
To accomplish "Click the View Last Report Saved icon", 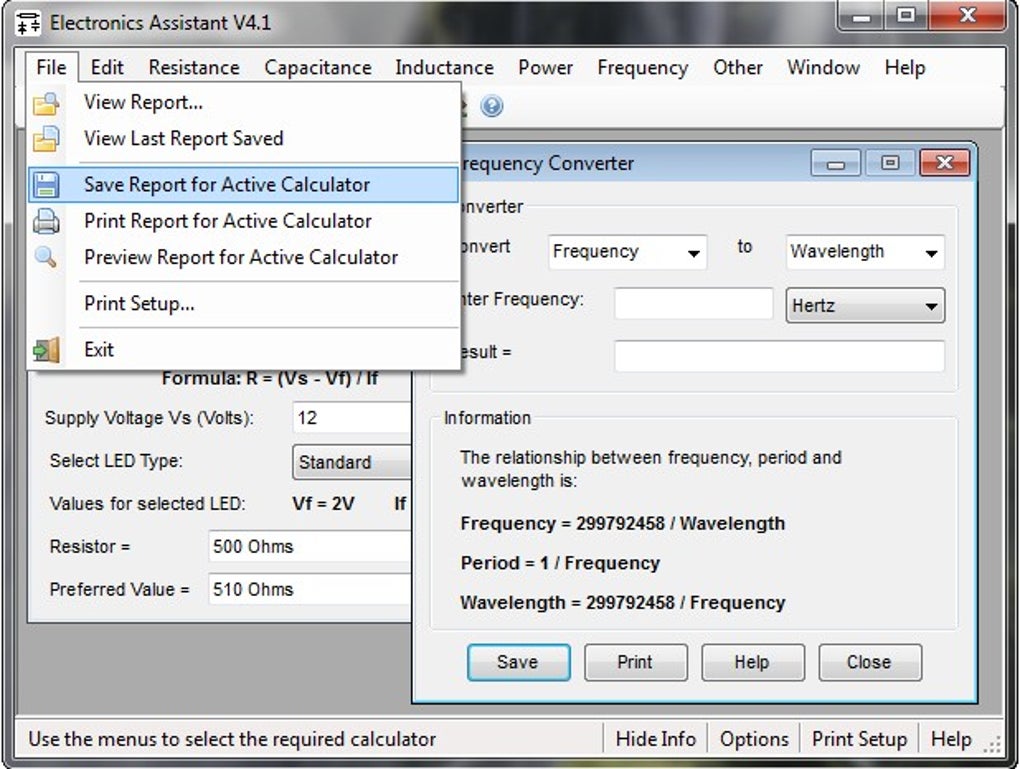I will 46,139.
